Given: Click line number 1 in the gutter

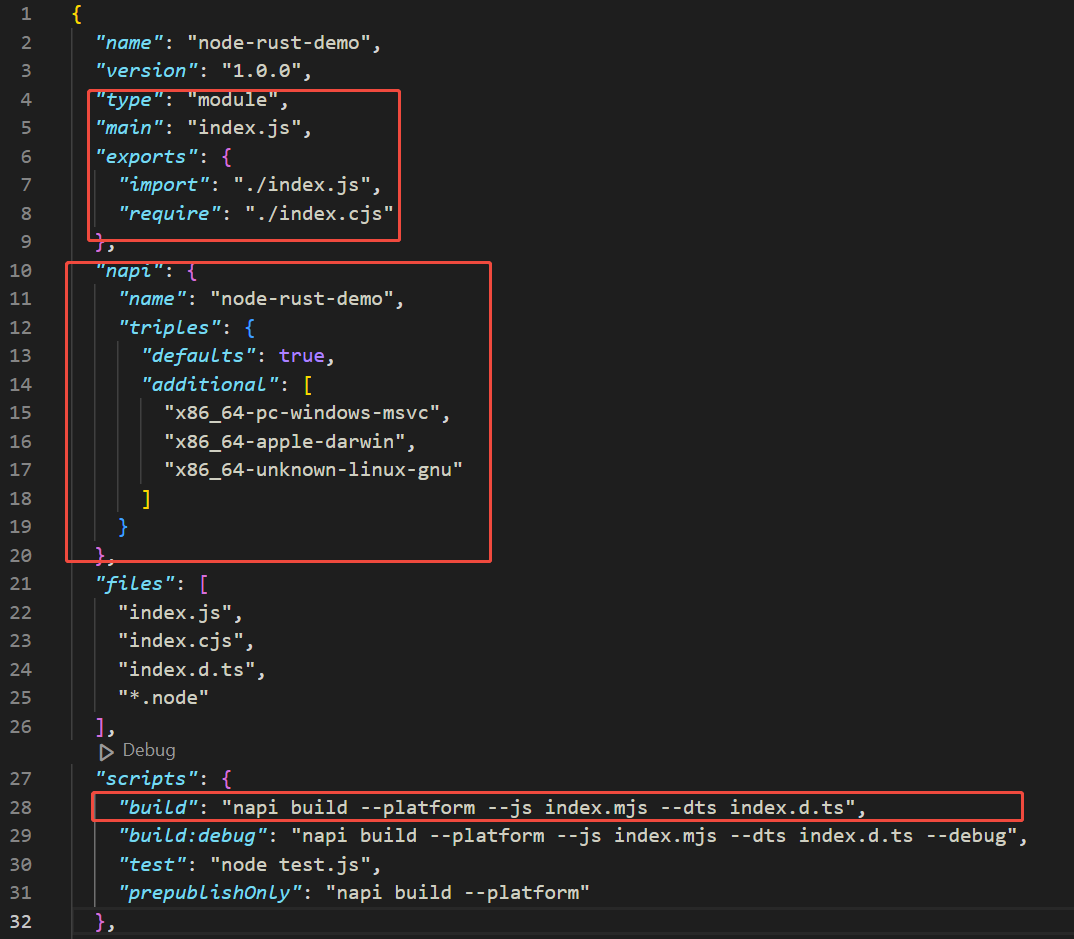Looking at the screenshot, I should [26, 14].
